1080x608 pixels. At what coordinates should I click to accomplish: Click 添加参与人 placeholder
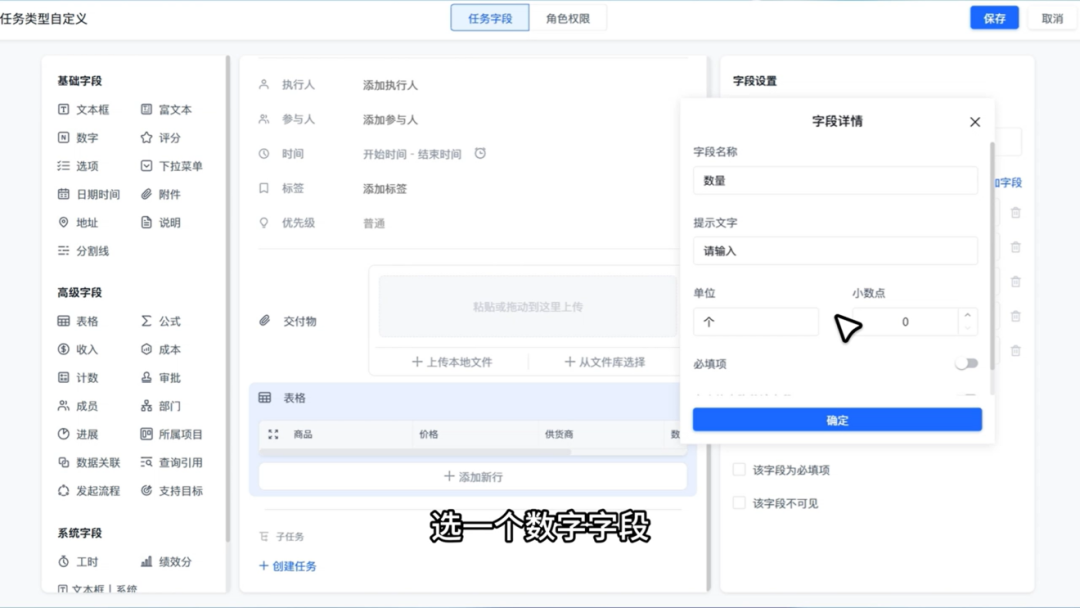(390, 119)
